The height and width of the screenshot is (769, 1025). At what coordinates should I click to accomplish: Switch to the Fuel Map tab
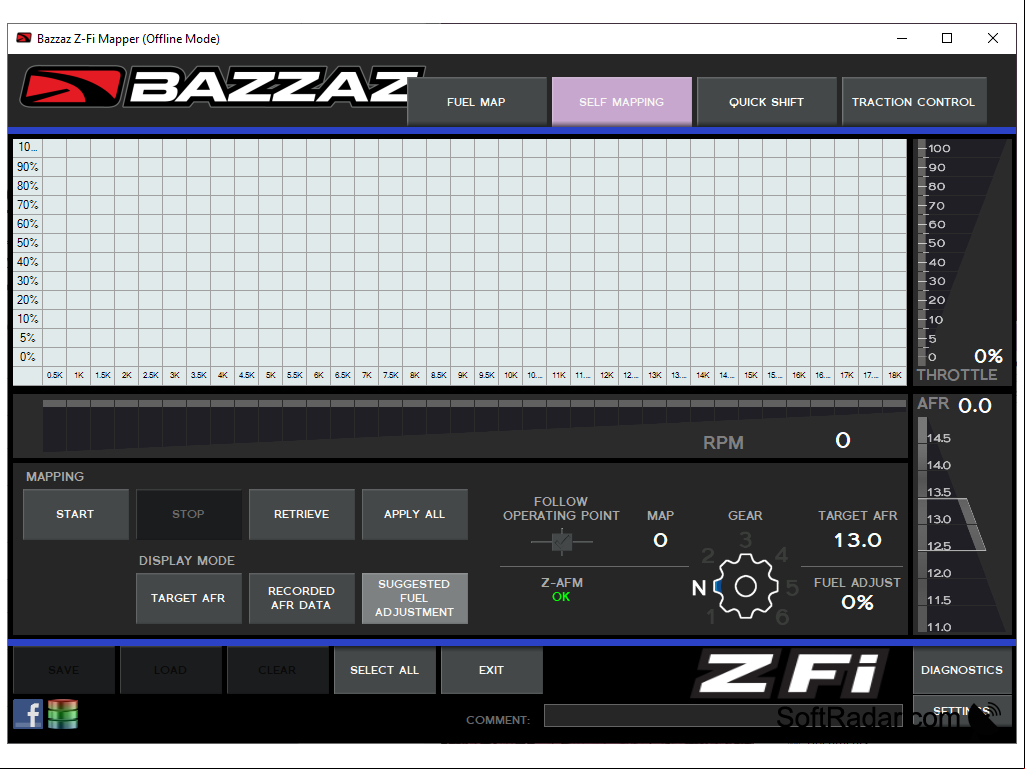click(477, 101)
